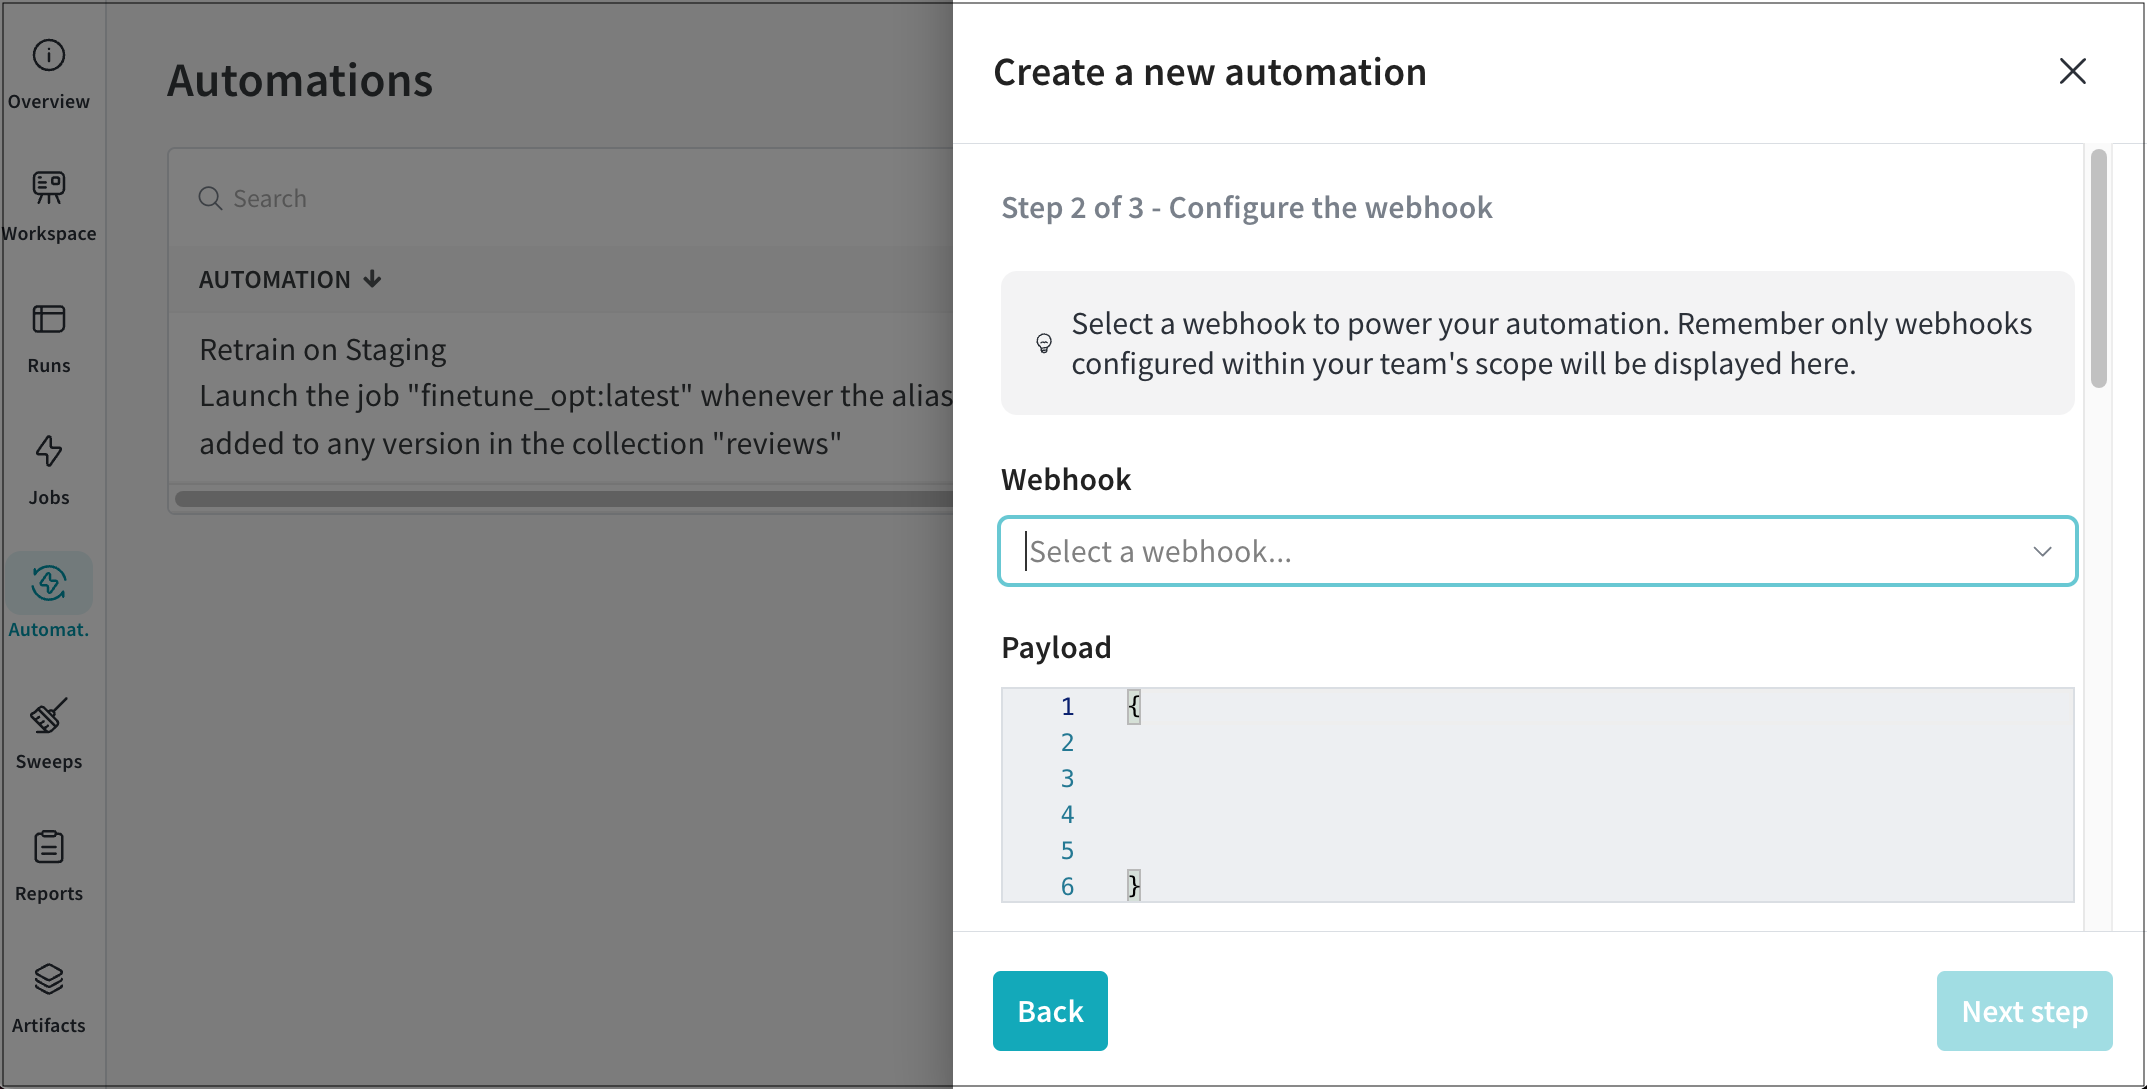Viewport: 2147px width, 1089px height.
Task: Expand the webhook dropdown chevron
Action: pos(2041,551)
